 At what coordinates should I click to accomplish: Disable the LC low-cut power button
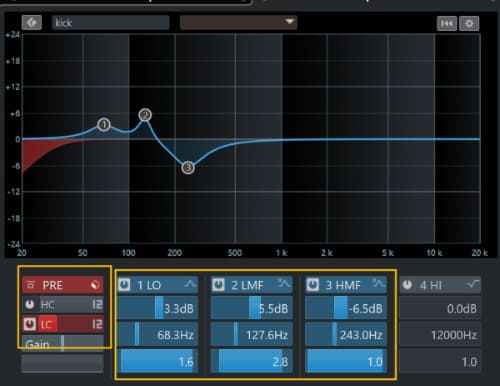click(30, 324)
